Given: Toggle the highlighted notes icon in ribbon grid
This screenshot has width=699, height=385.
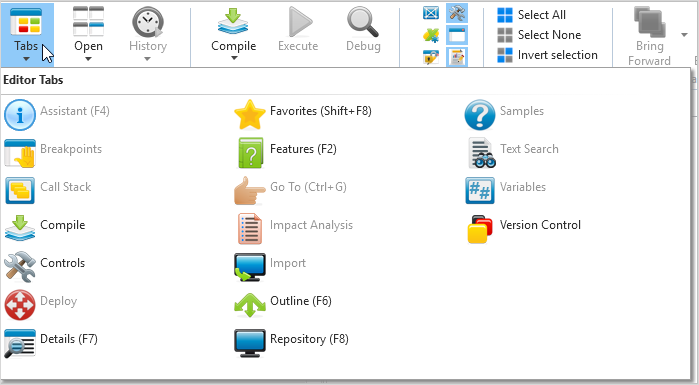Looking at the screenshot, I should pos(457,57).
